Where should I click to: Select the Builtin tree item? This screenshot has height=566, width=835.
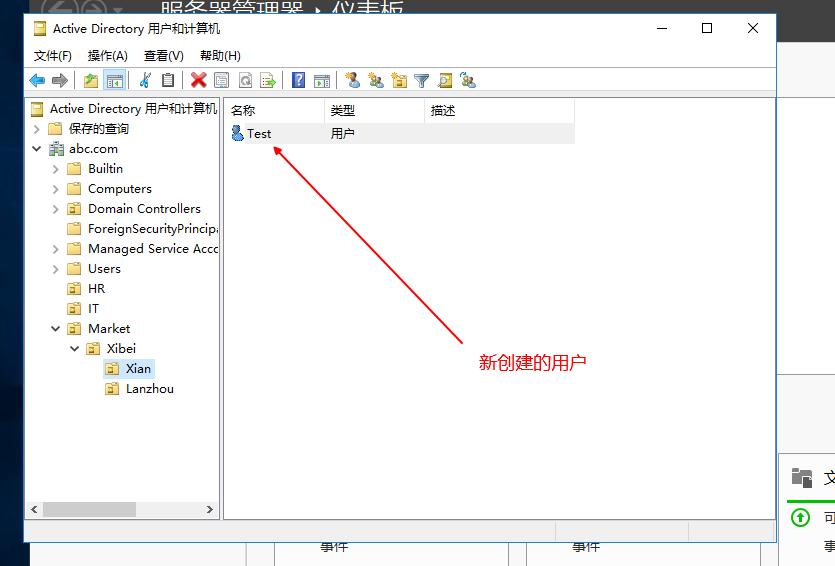point(105,169)
